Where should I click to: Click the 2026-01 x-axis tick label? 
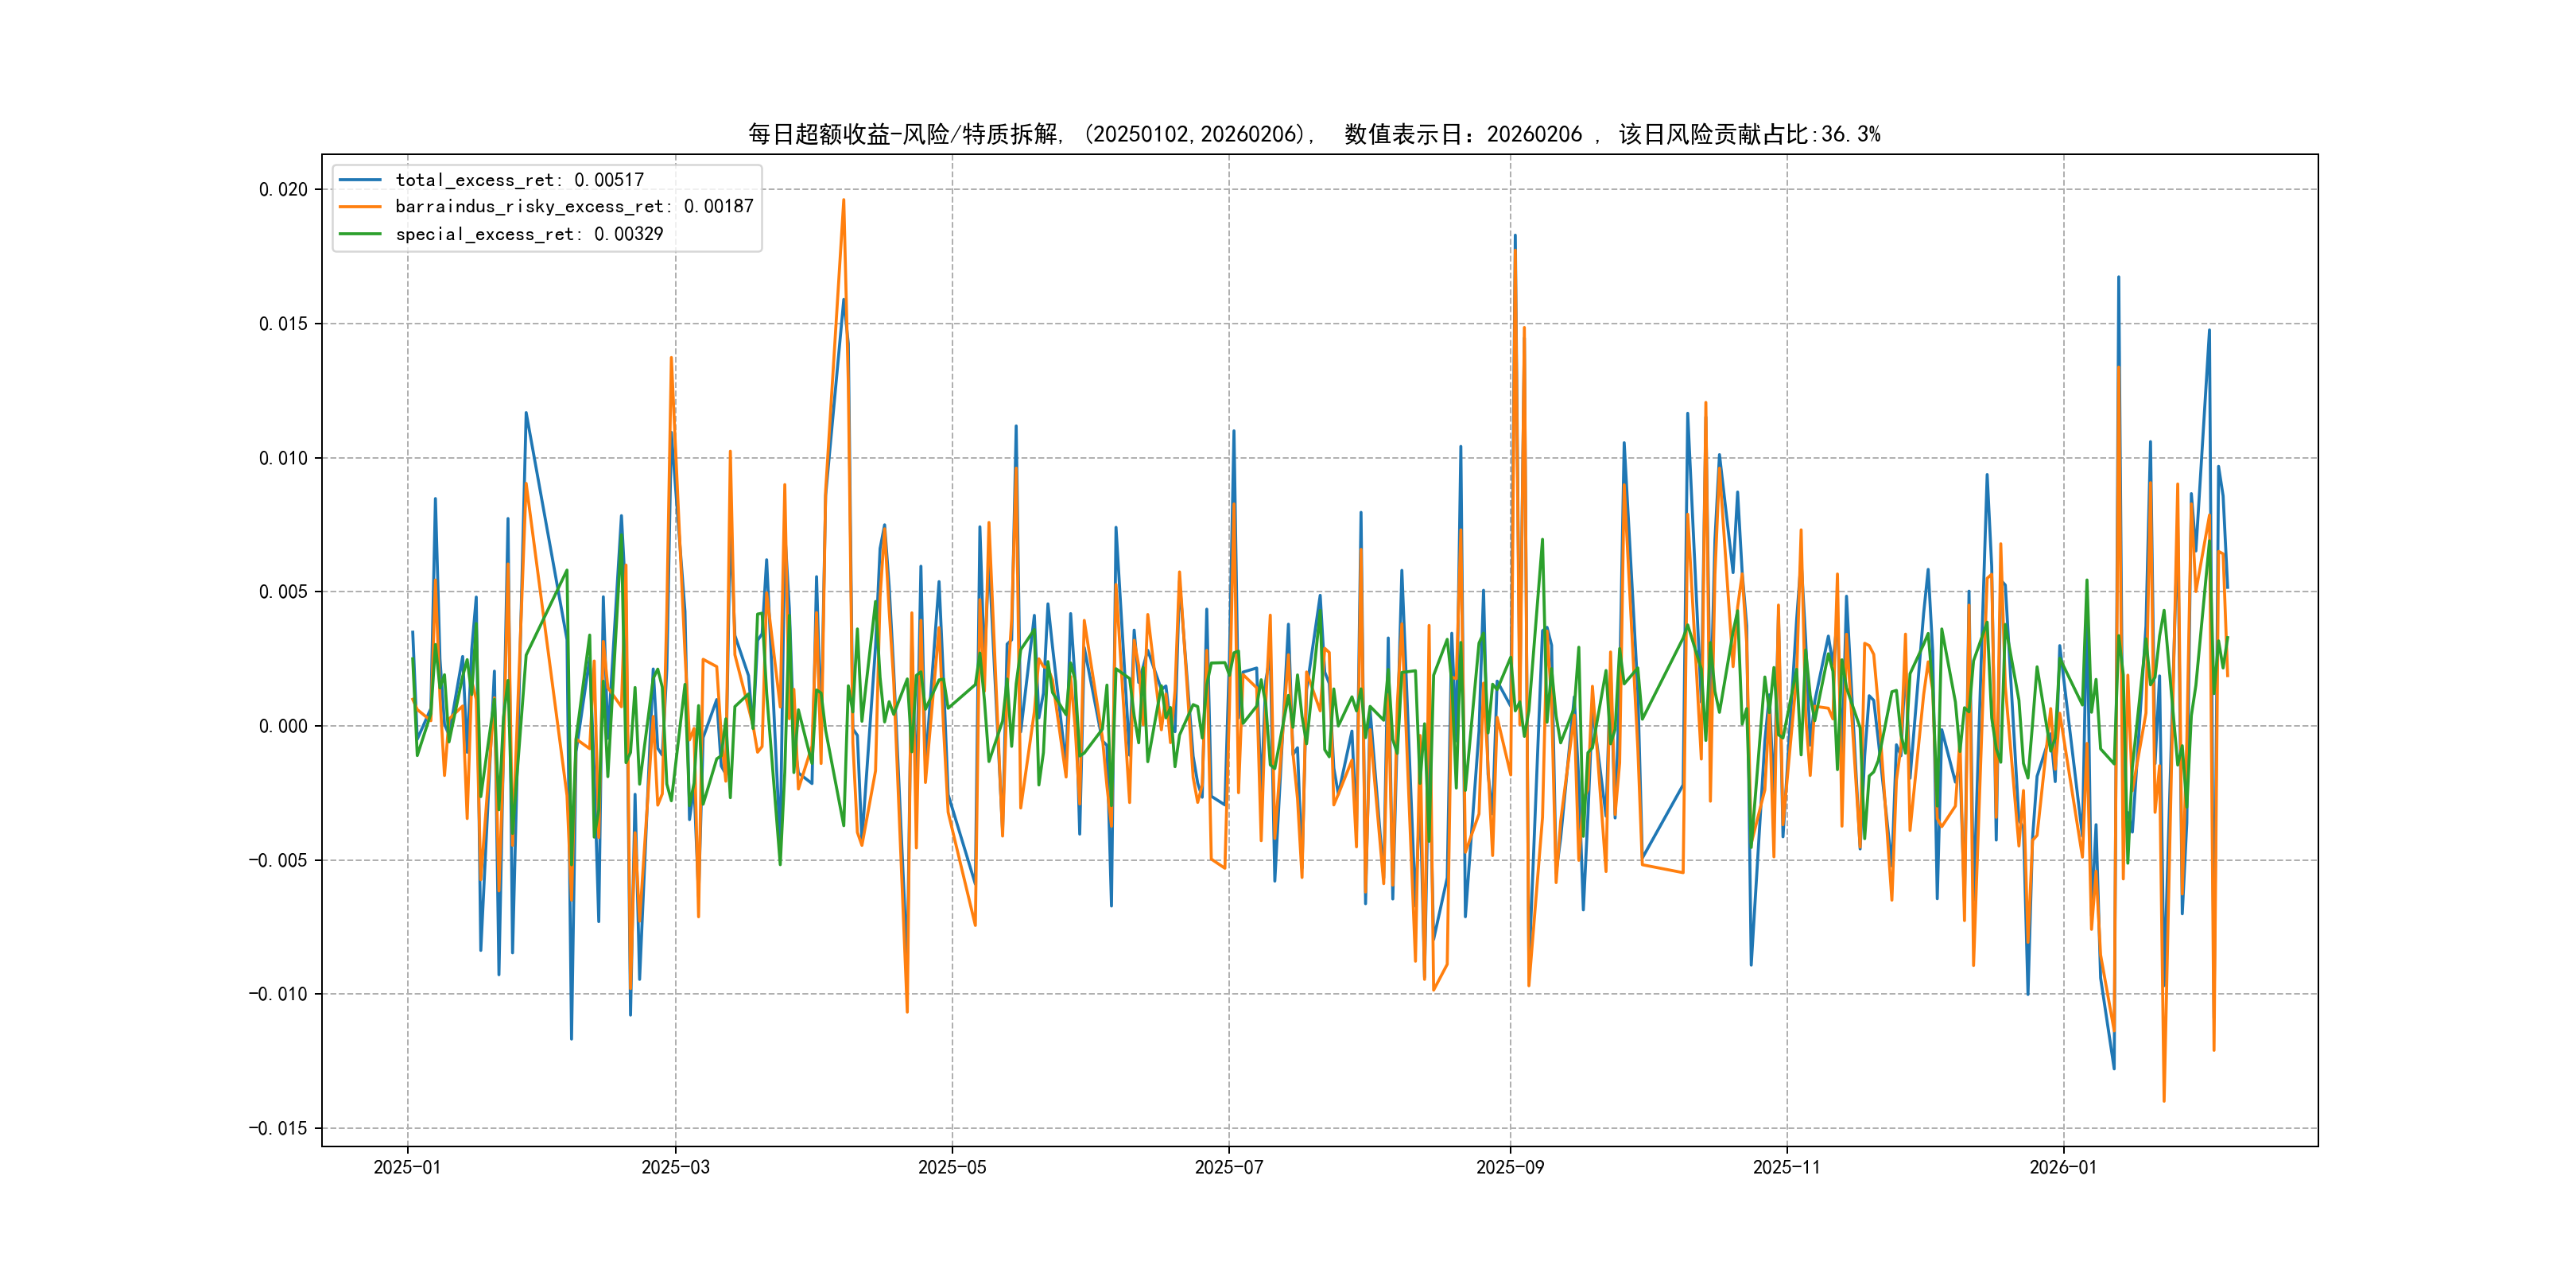[2063, 1167]
